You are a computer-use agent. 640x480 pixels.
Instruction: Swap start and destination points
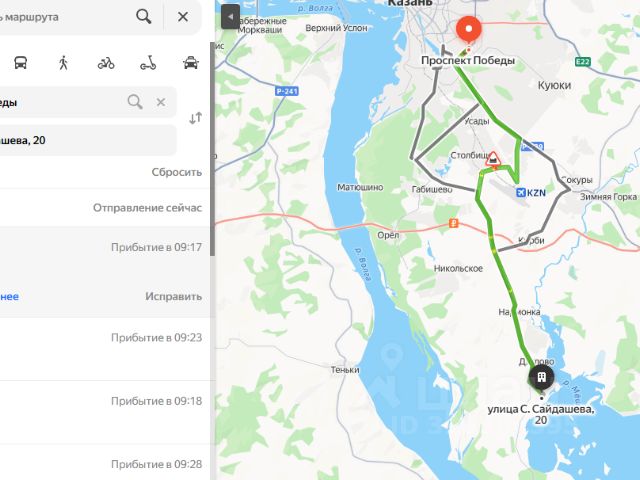[196, 118]
